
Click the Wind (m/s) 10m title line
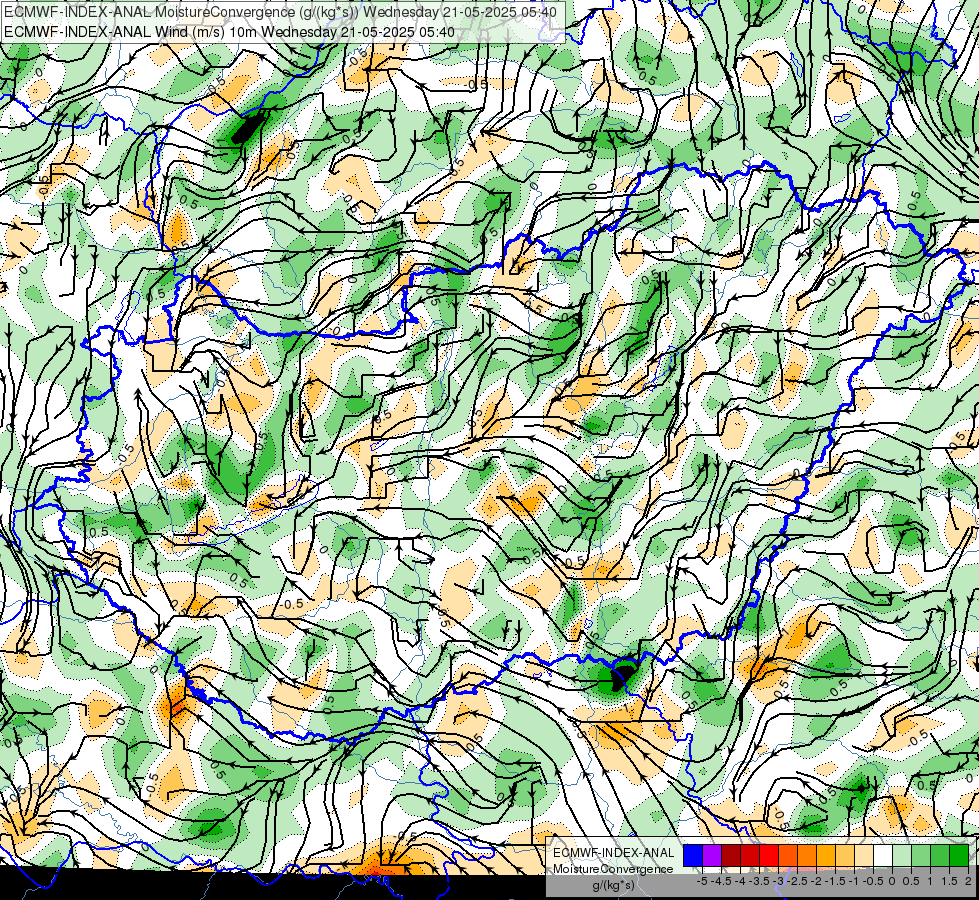(229, 31)
